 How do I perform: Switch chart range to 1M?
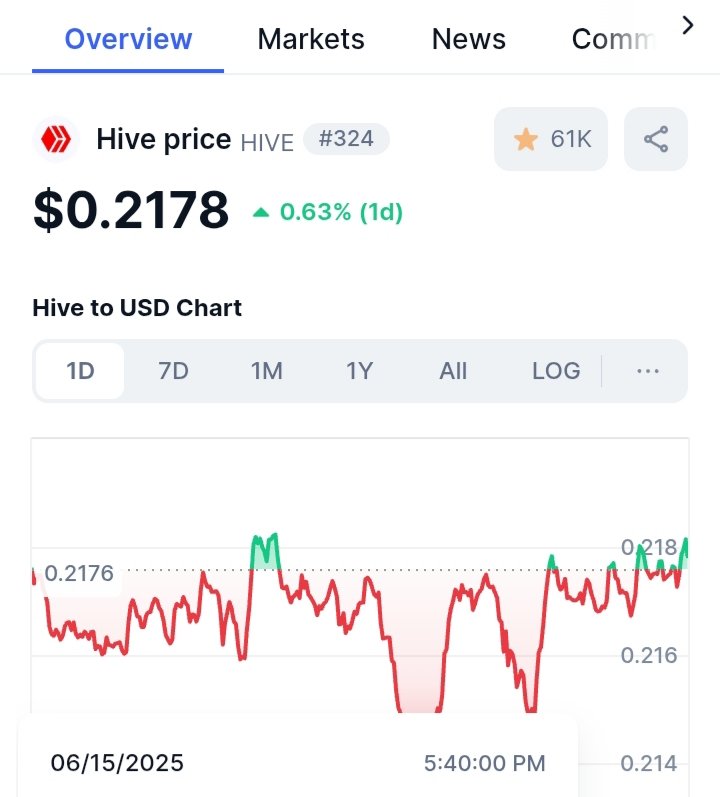tap(267, 371)
